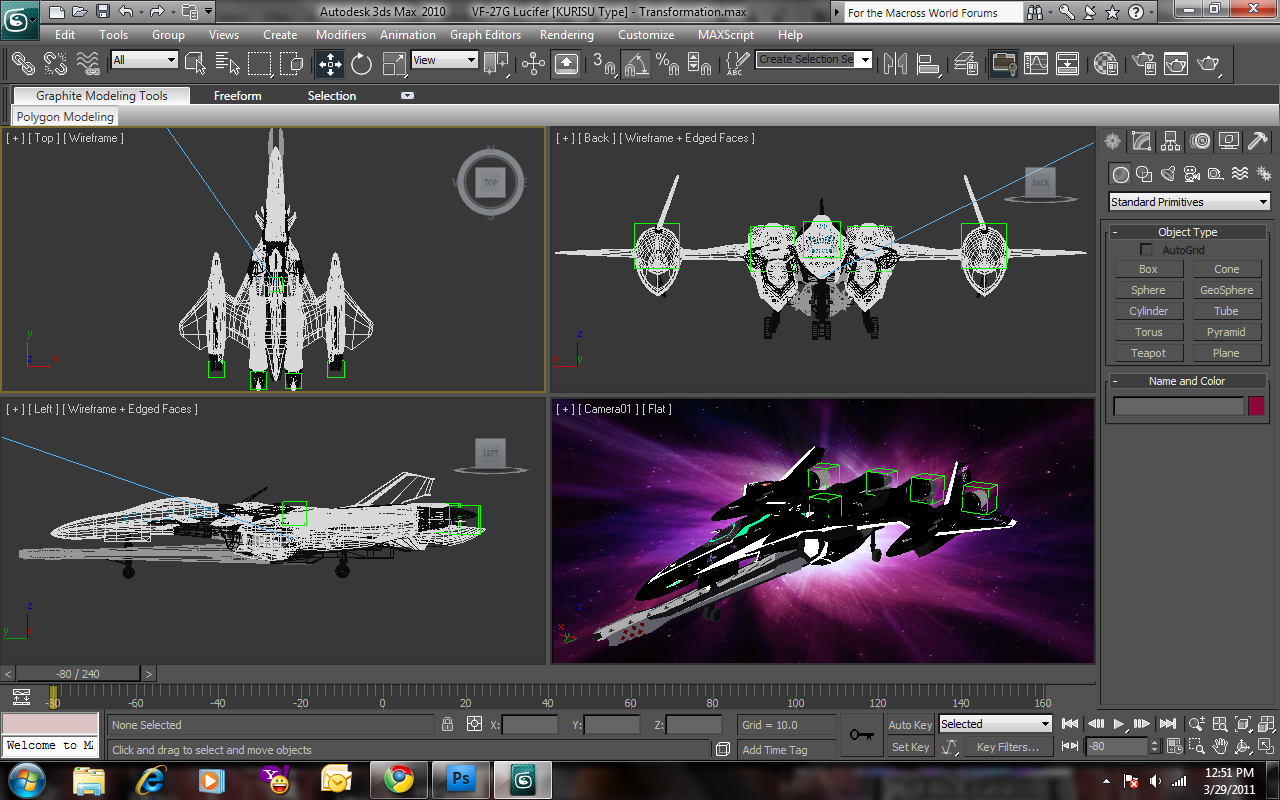Open the reference coordinate View dropdown

click(444, 60)
